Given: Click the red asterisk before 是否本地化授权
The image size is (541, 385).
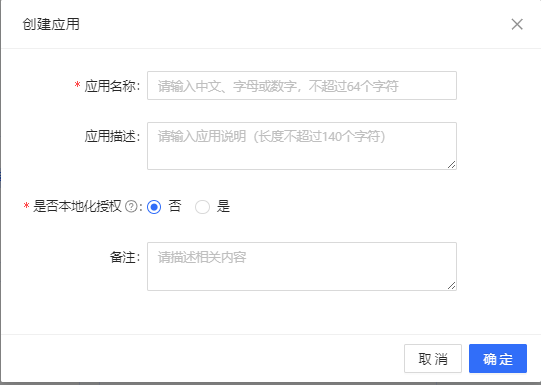Looking at the screenshot, I should point(26,206).
